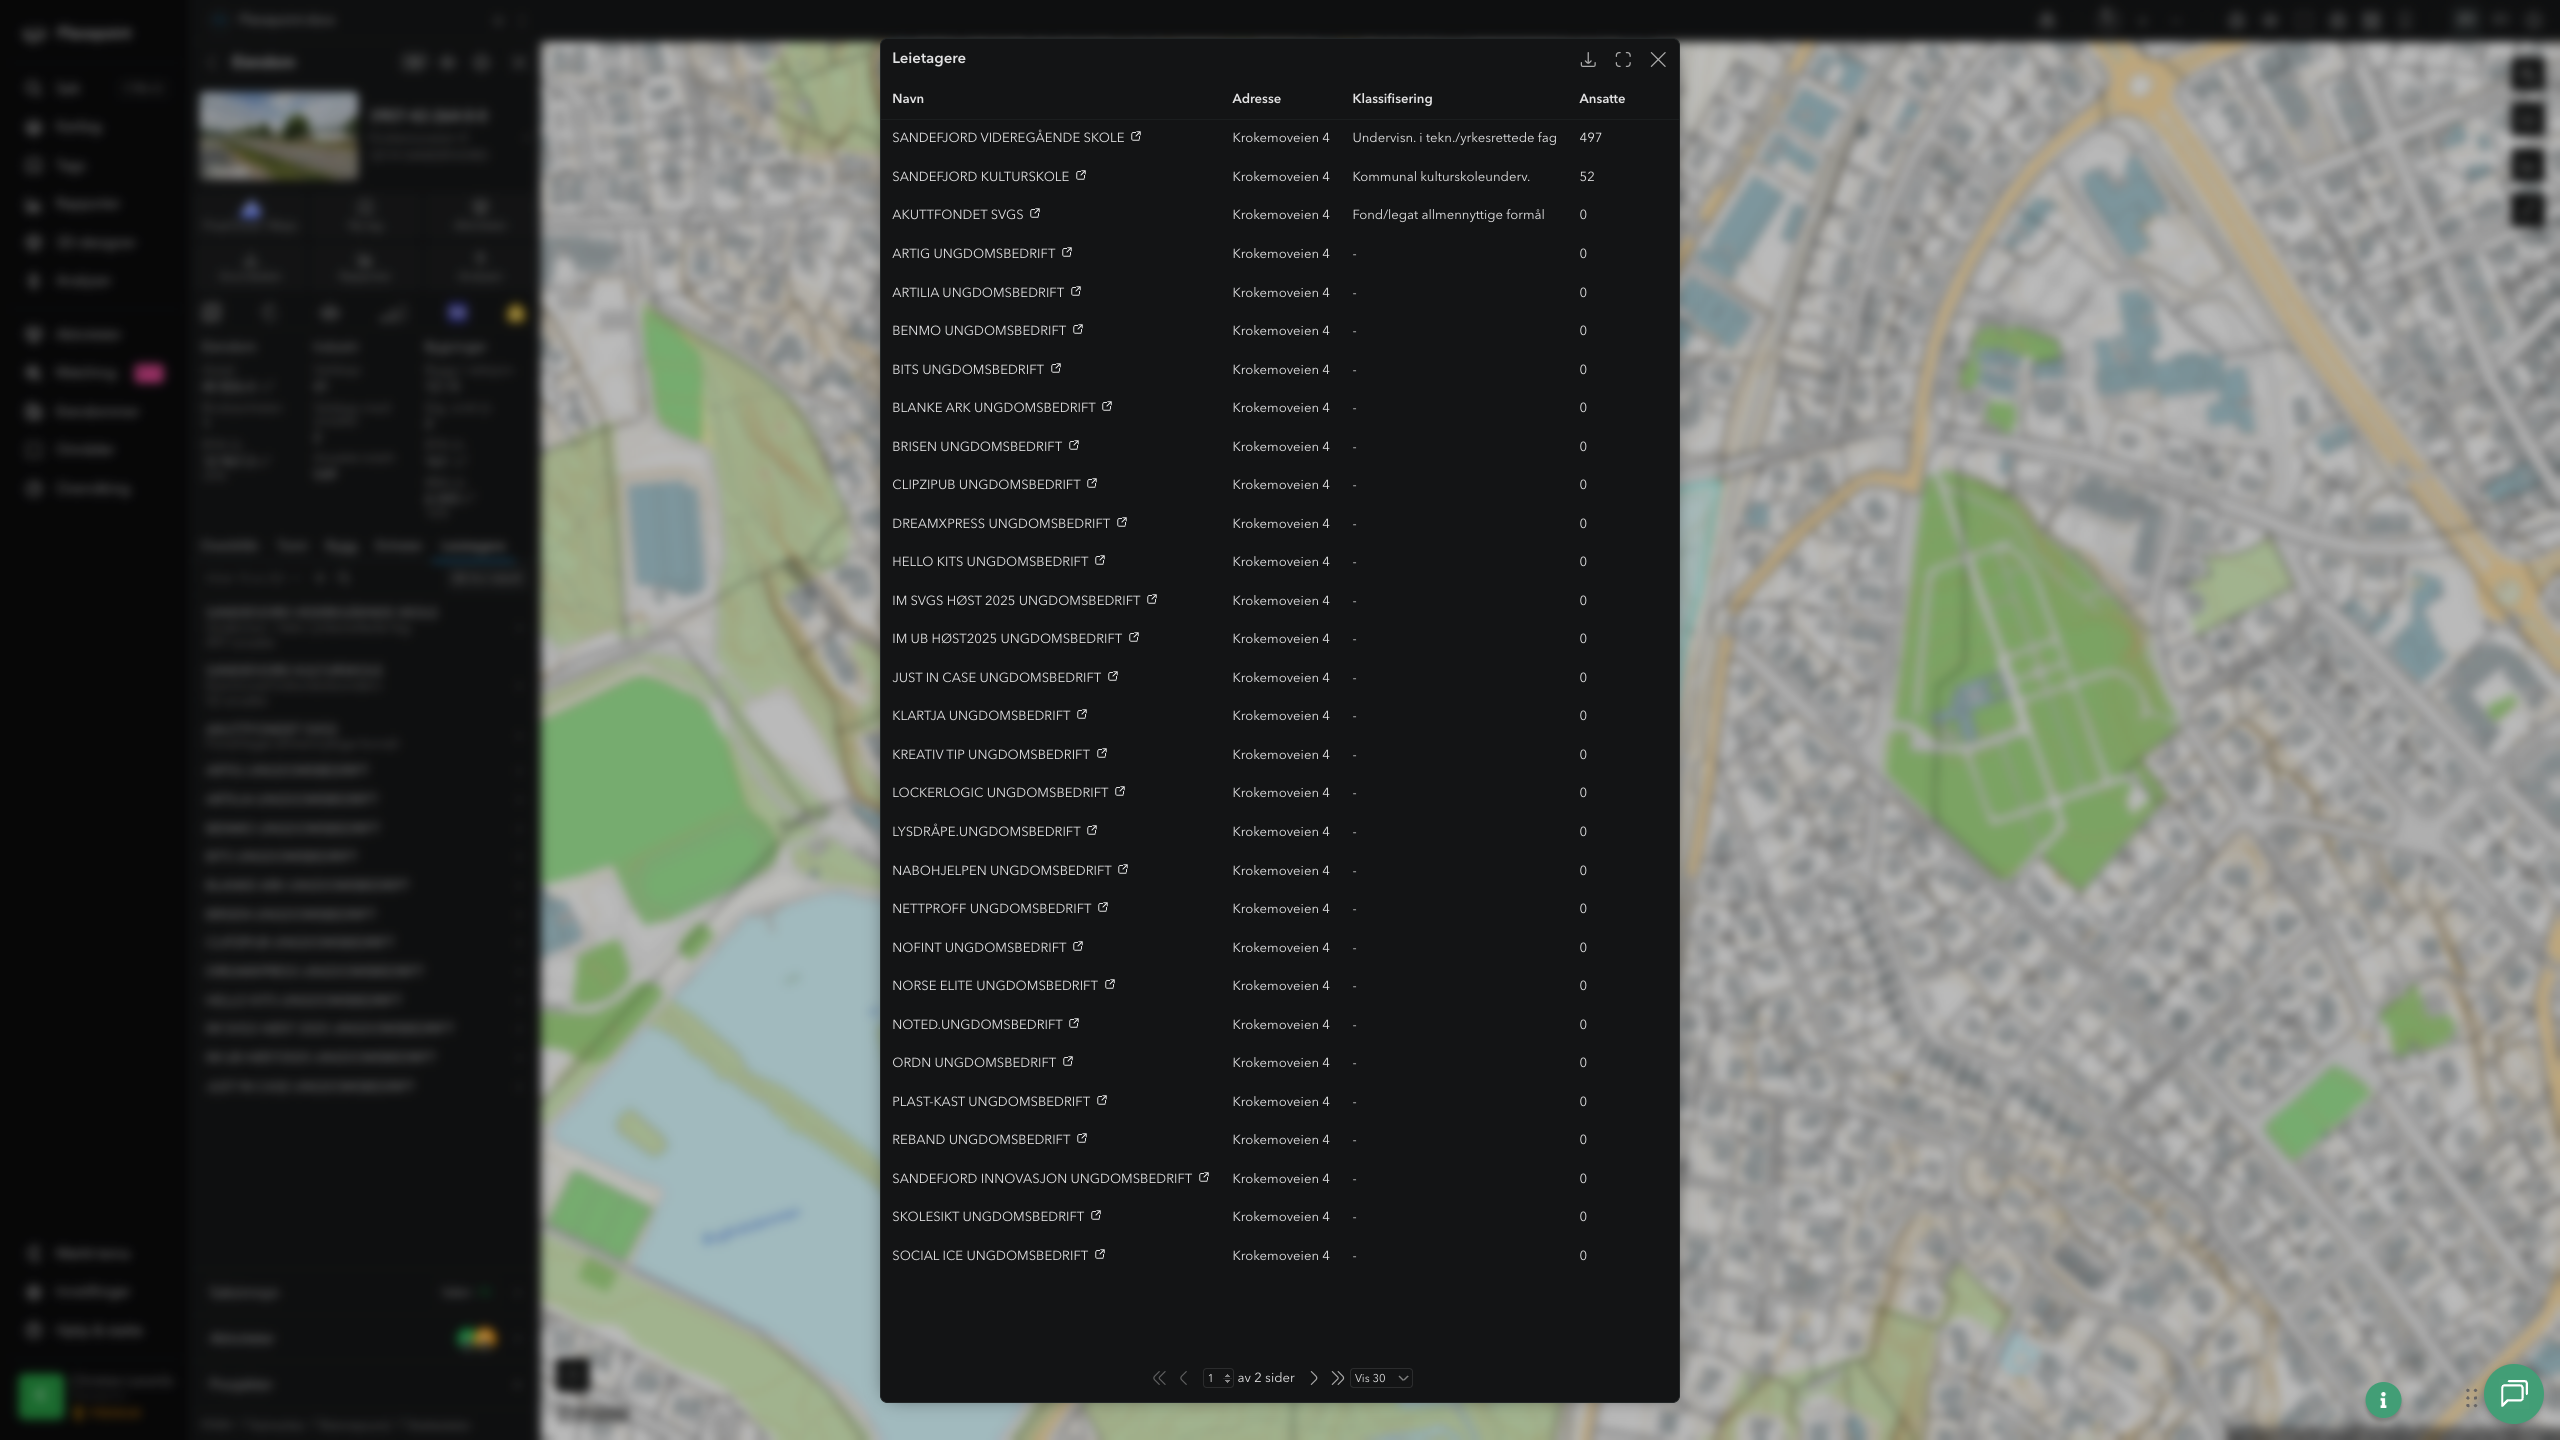The width and height of the screenshot is (2560, 1440).
Task: Click the "Undervisn. i tekn./yrkesrettede fag" classification
Action: click(x=1454, y=138)
